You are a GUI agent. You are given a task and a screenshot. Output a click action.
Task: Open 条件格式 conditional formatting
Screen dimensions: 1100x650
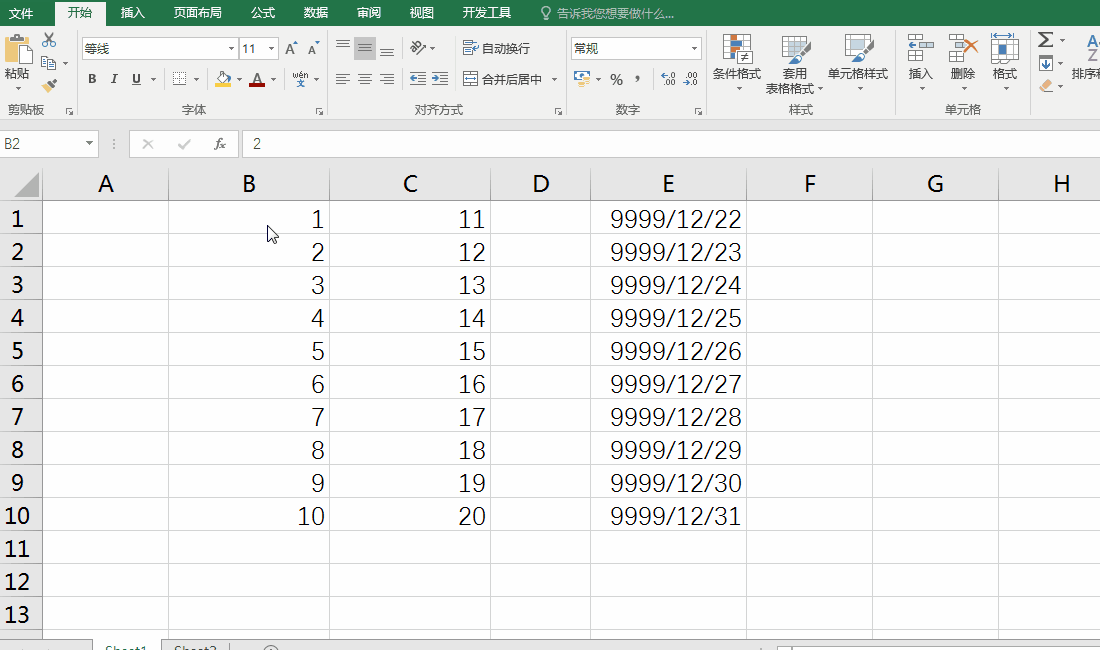737,64
